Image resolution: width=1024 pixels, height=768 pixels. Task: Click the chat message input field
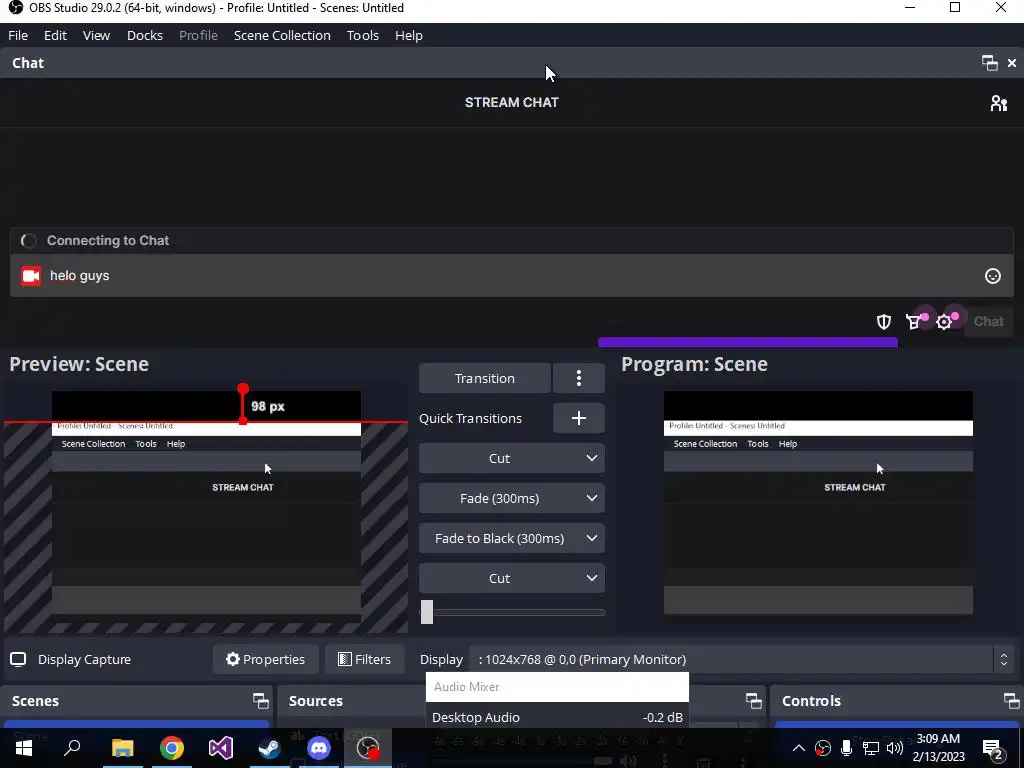[x=511, y=276]
